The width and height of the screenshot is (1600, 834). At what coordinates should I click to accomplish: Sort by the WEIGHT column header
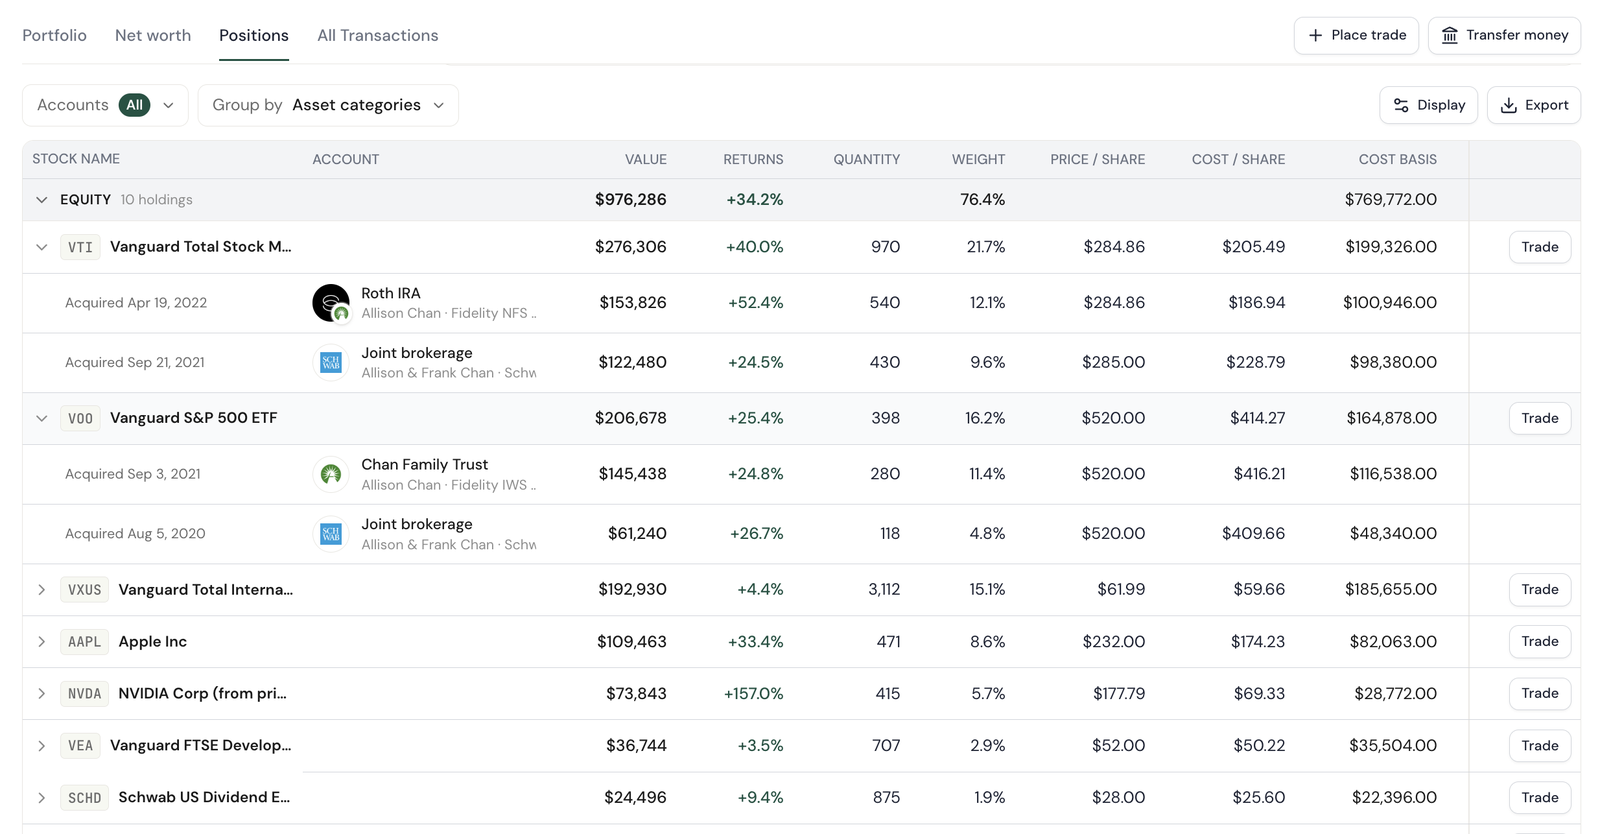pos(978,159)
